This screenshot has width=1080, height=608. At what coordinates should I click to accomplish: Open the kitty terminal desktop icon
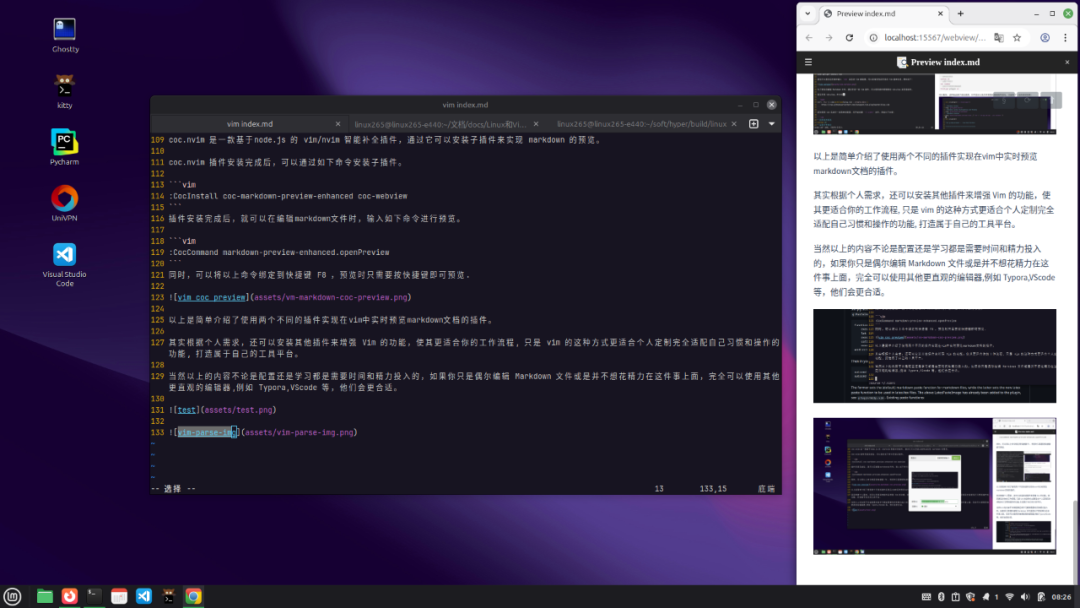pos(65,92)
